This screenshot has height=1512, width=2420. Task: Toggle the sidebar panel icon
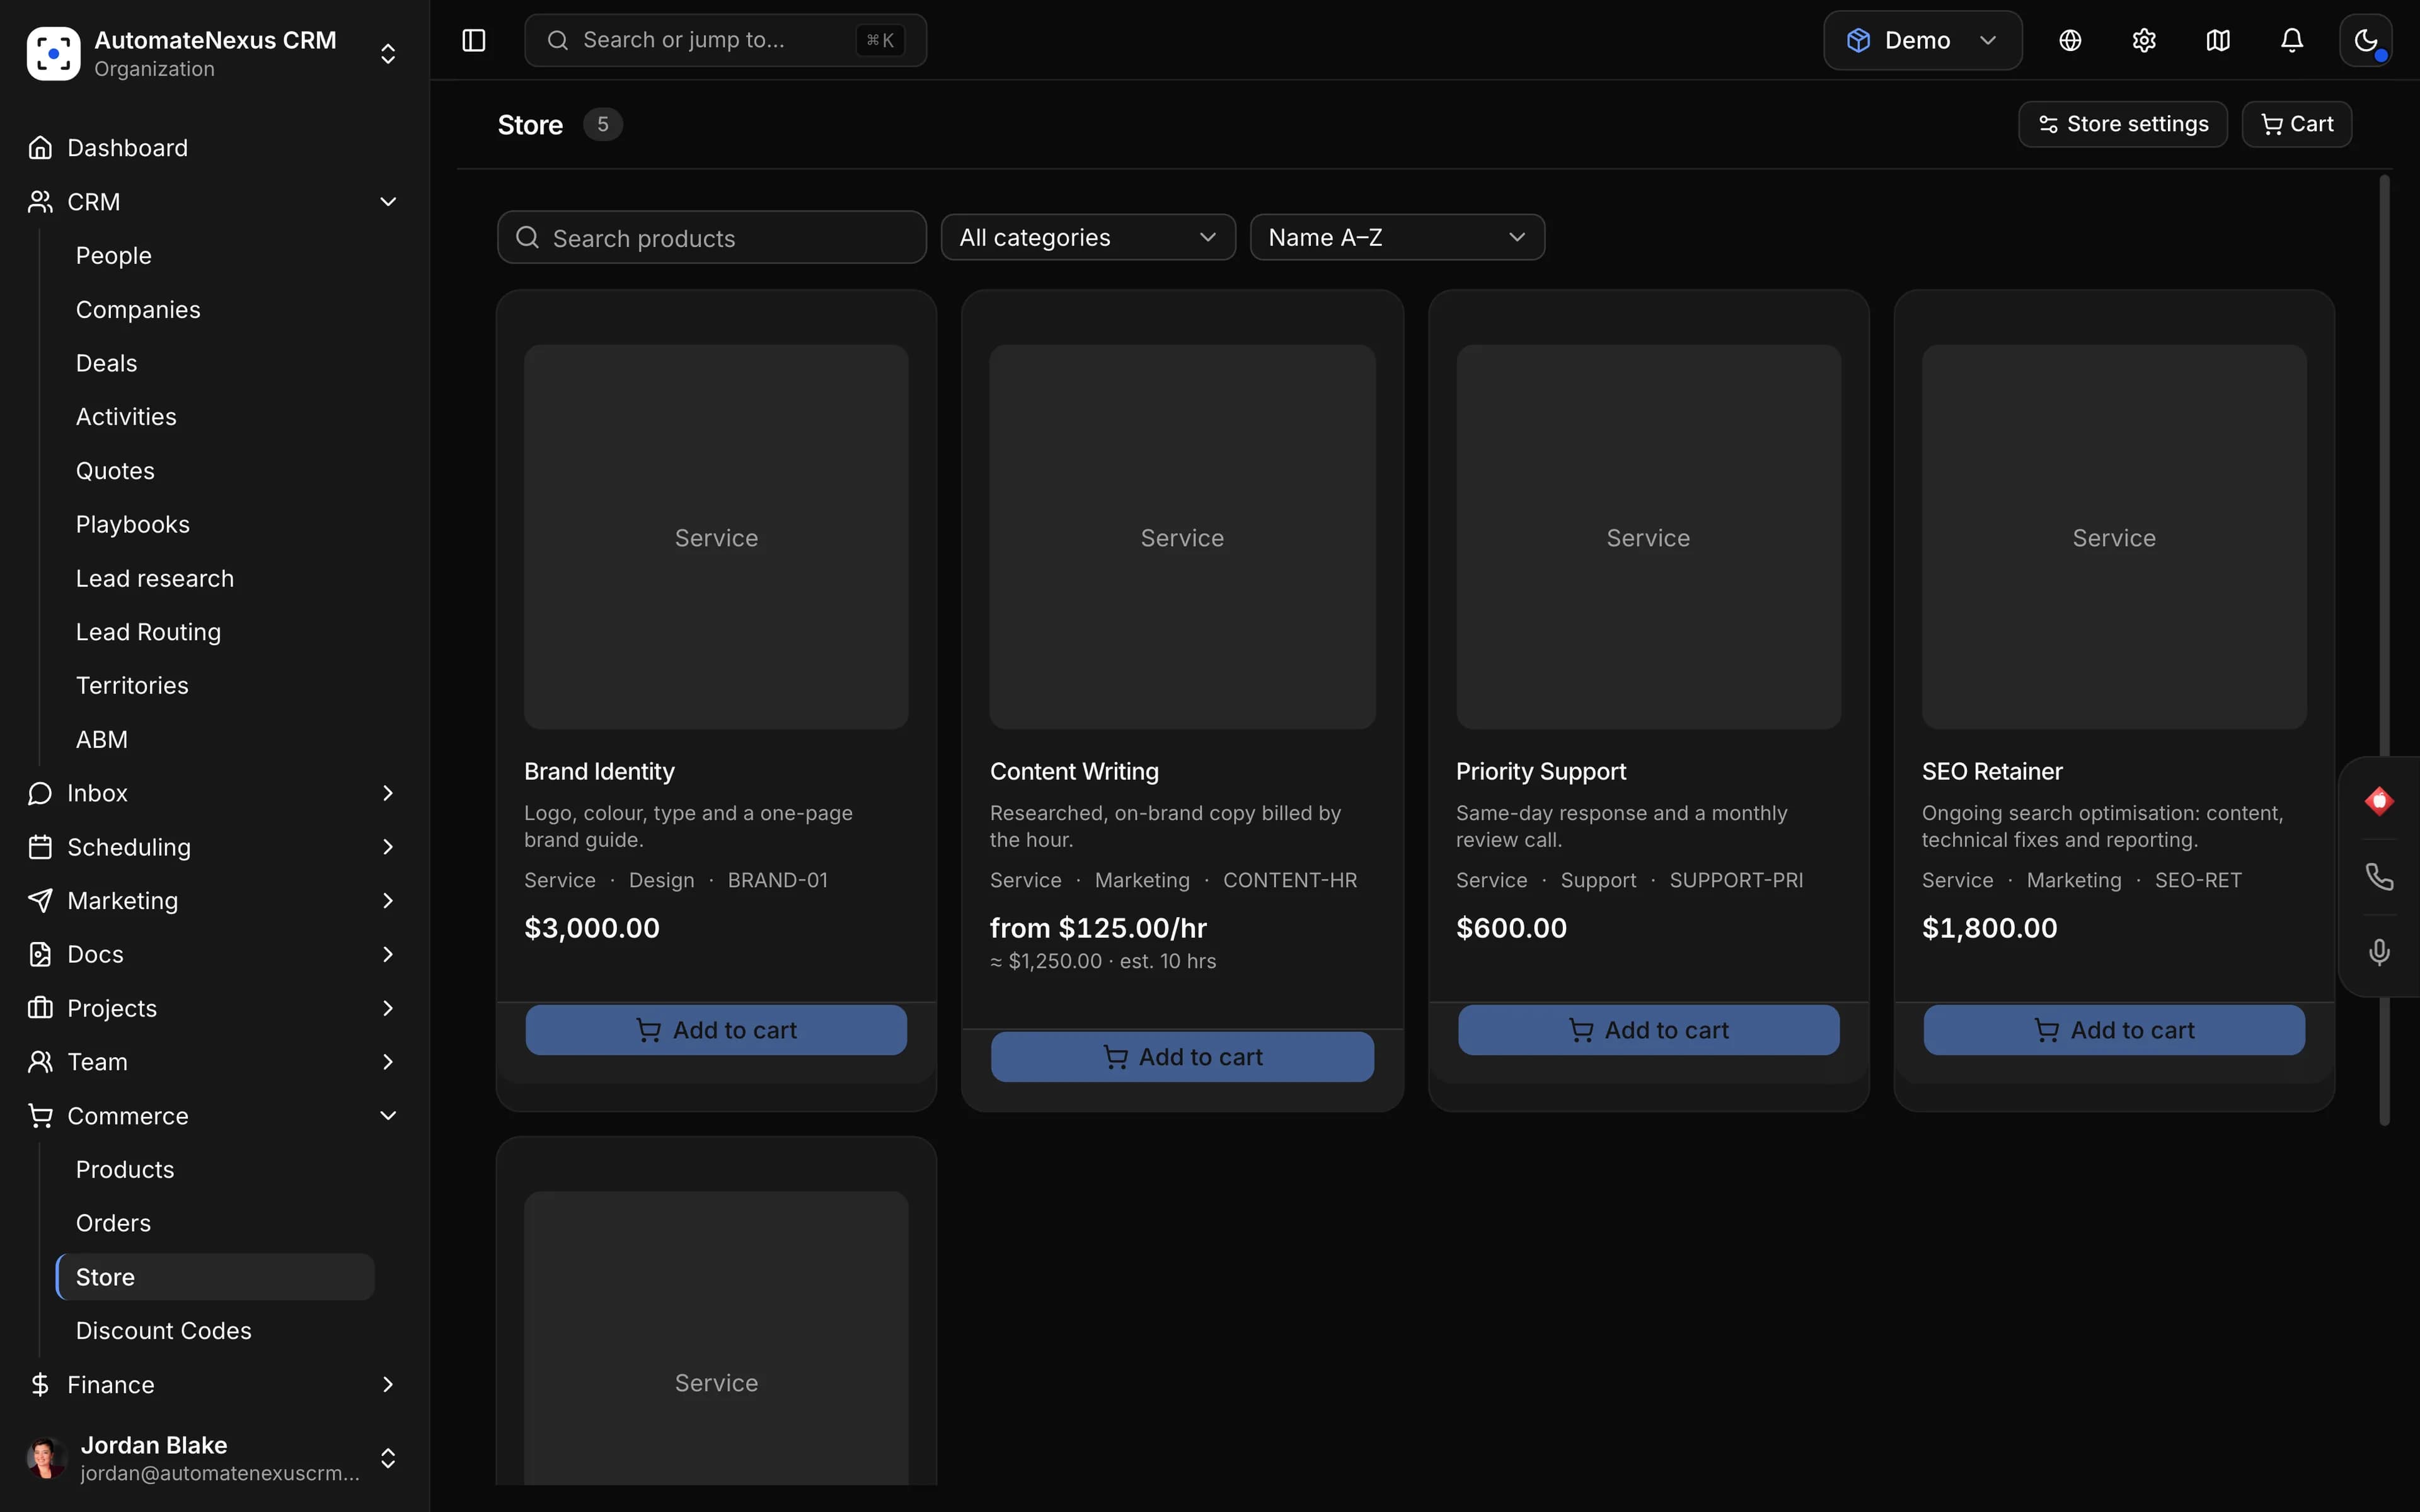473,40
